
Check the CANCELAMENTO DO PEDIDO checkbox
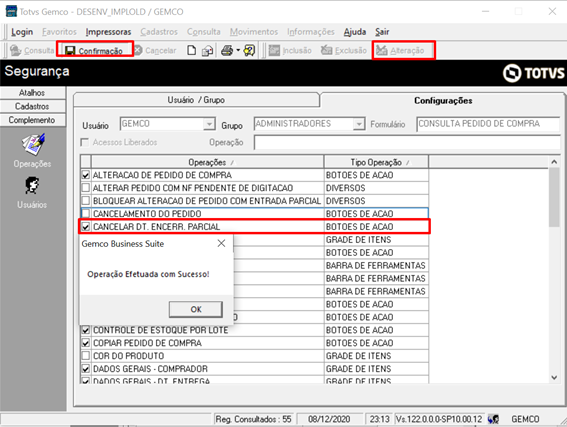[x=86, y=214]
